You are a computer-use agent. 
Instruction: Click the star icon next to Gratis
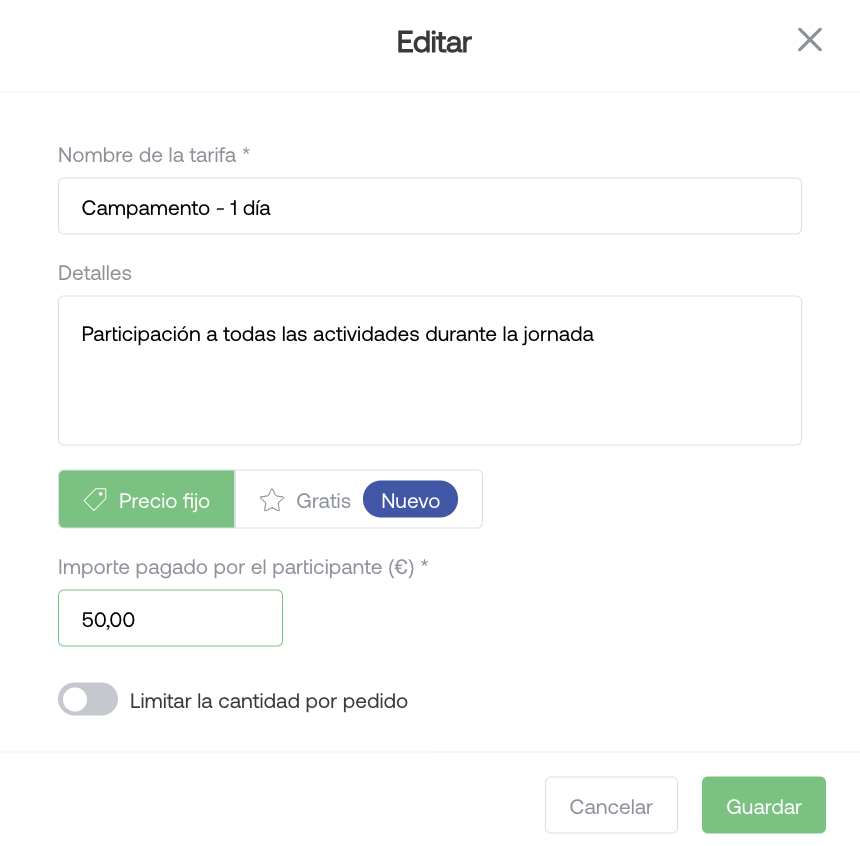click(271, 500)
